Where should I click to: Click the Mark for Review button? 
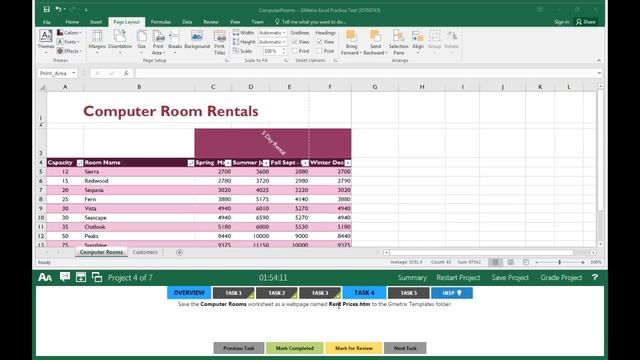[x=353, y=348]
